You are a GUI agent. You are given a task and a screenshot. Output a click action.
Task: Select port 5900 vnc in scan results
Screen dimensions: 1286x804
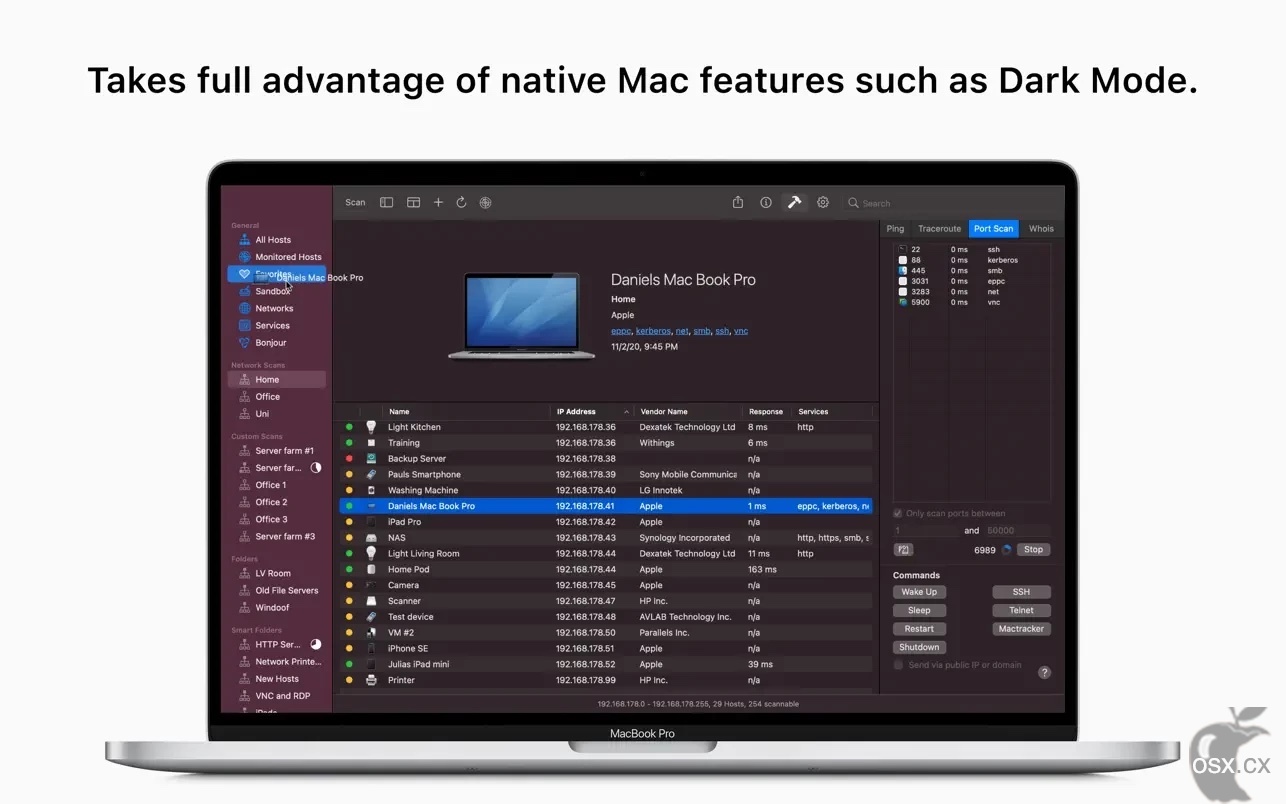click(972, 302)
